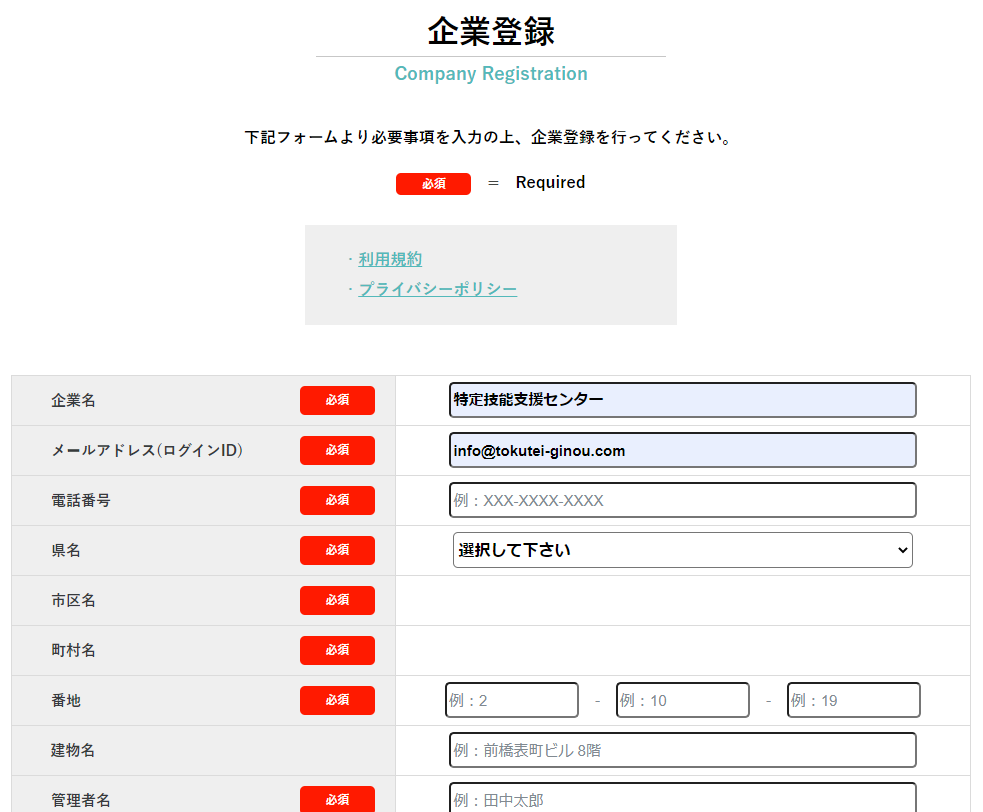
Task: Expand the 県名 prefecture dropdown
Action: pos(682,550)
